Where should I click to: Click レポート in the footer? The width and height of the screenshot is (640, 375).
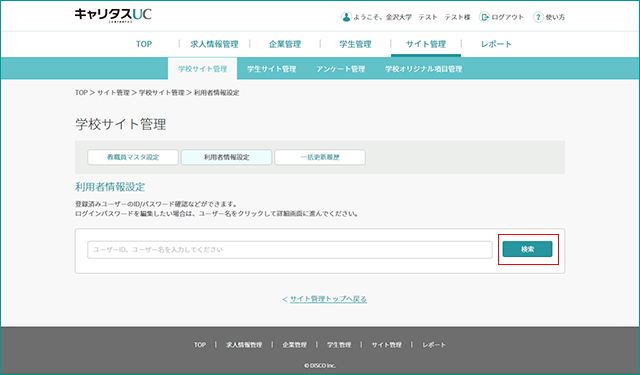tap(434, 345)
